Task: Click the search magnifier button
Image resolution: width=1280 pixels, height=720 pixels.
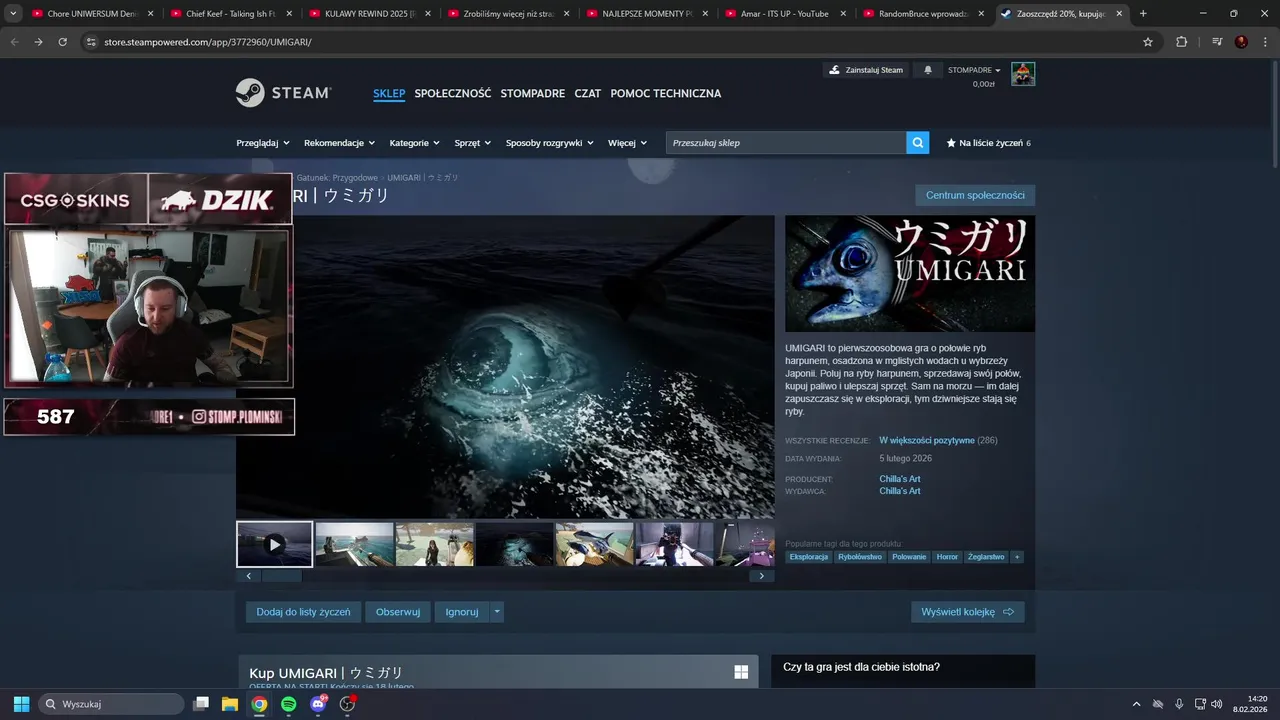Action: pyautogui.click(x=918, y=143)
